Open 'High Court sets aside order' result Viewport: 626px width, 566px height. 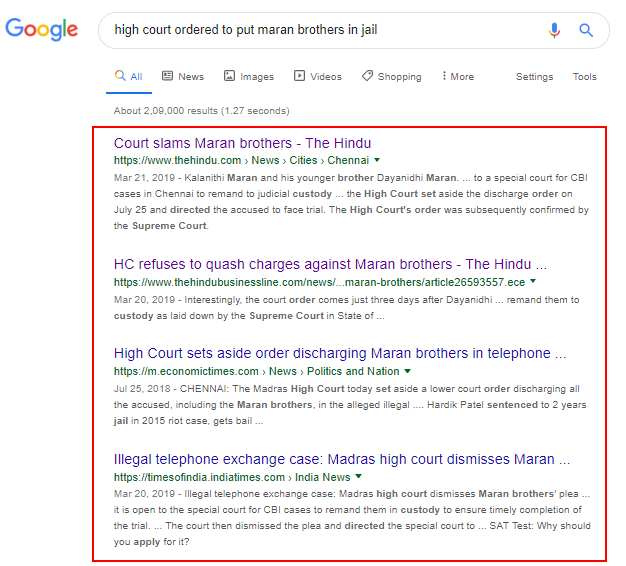(340, 353)
